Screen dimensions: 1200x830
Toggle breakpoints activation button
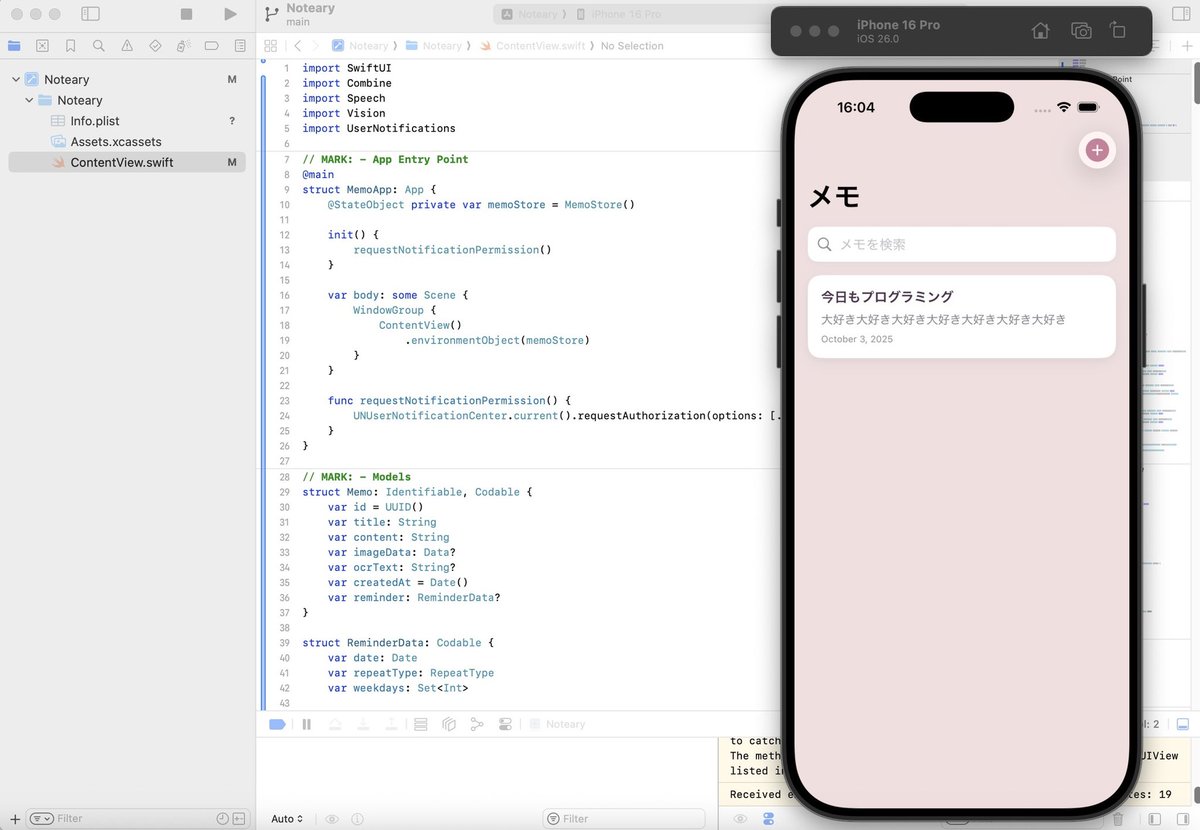click(x=277, y=724)
